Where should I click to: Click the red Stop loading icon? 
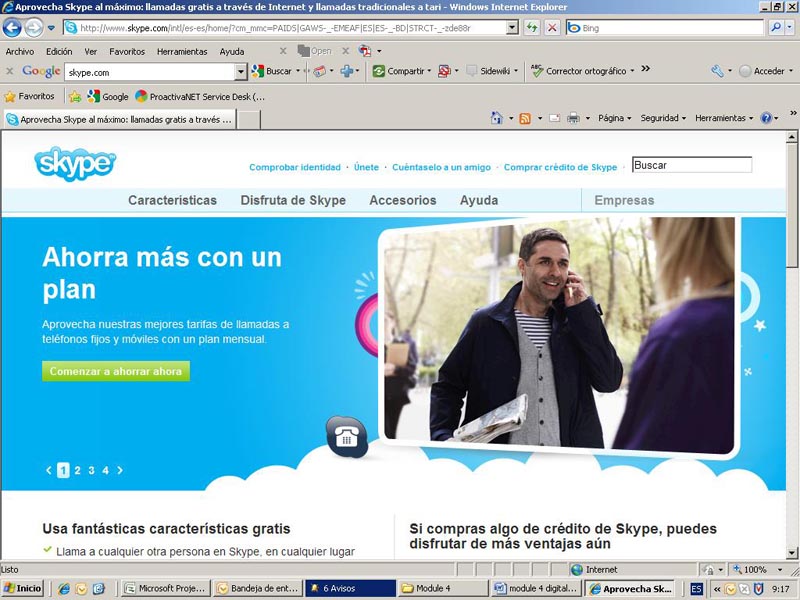tap(552, 28)
